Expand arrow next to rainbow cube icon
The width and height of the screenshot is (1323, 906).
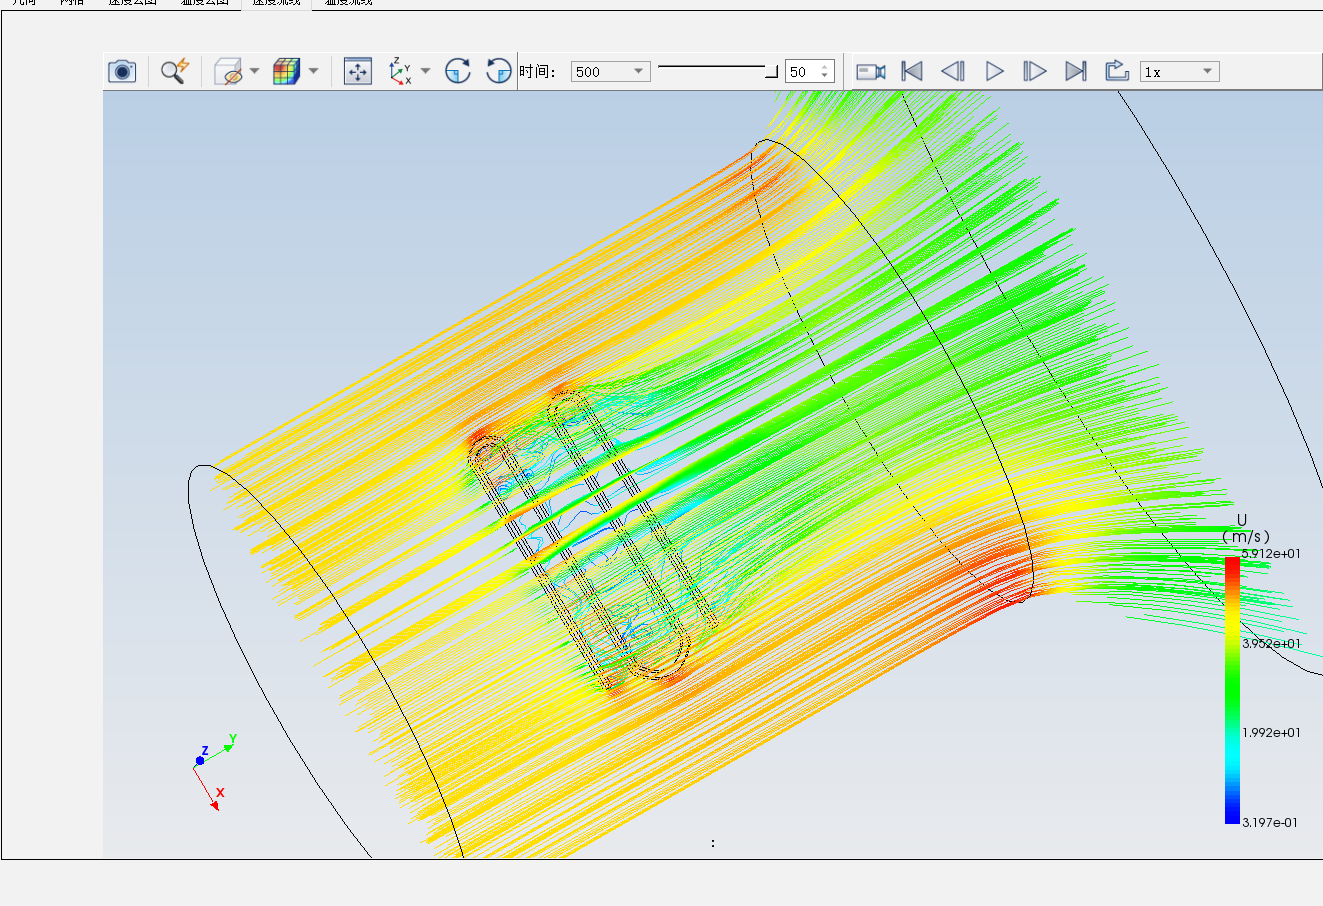click(x=314, y=71)
